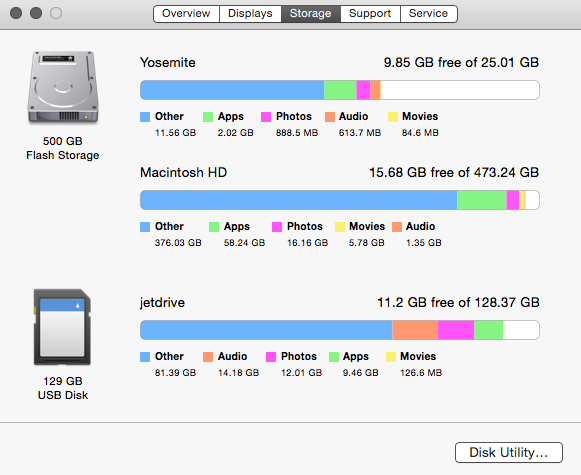Click the yellow Movies swatch under Macintosh HD

[x=340, y=227]
